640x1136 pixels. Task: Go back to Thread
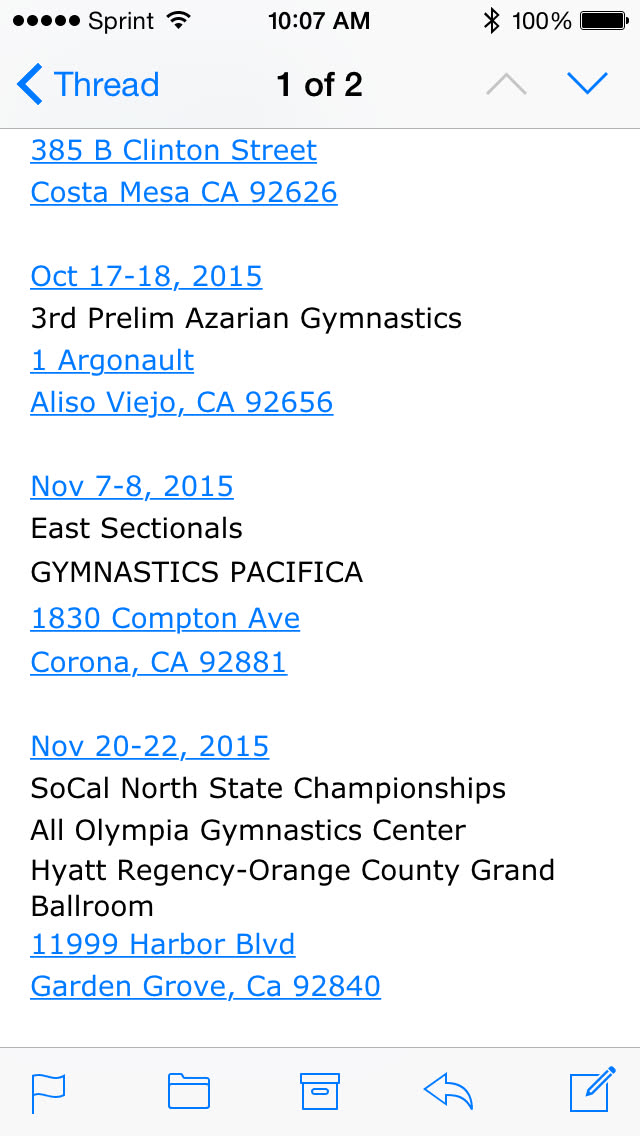[88, 85]
